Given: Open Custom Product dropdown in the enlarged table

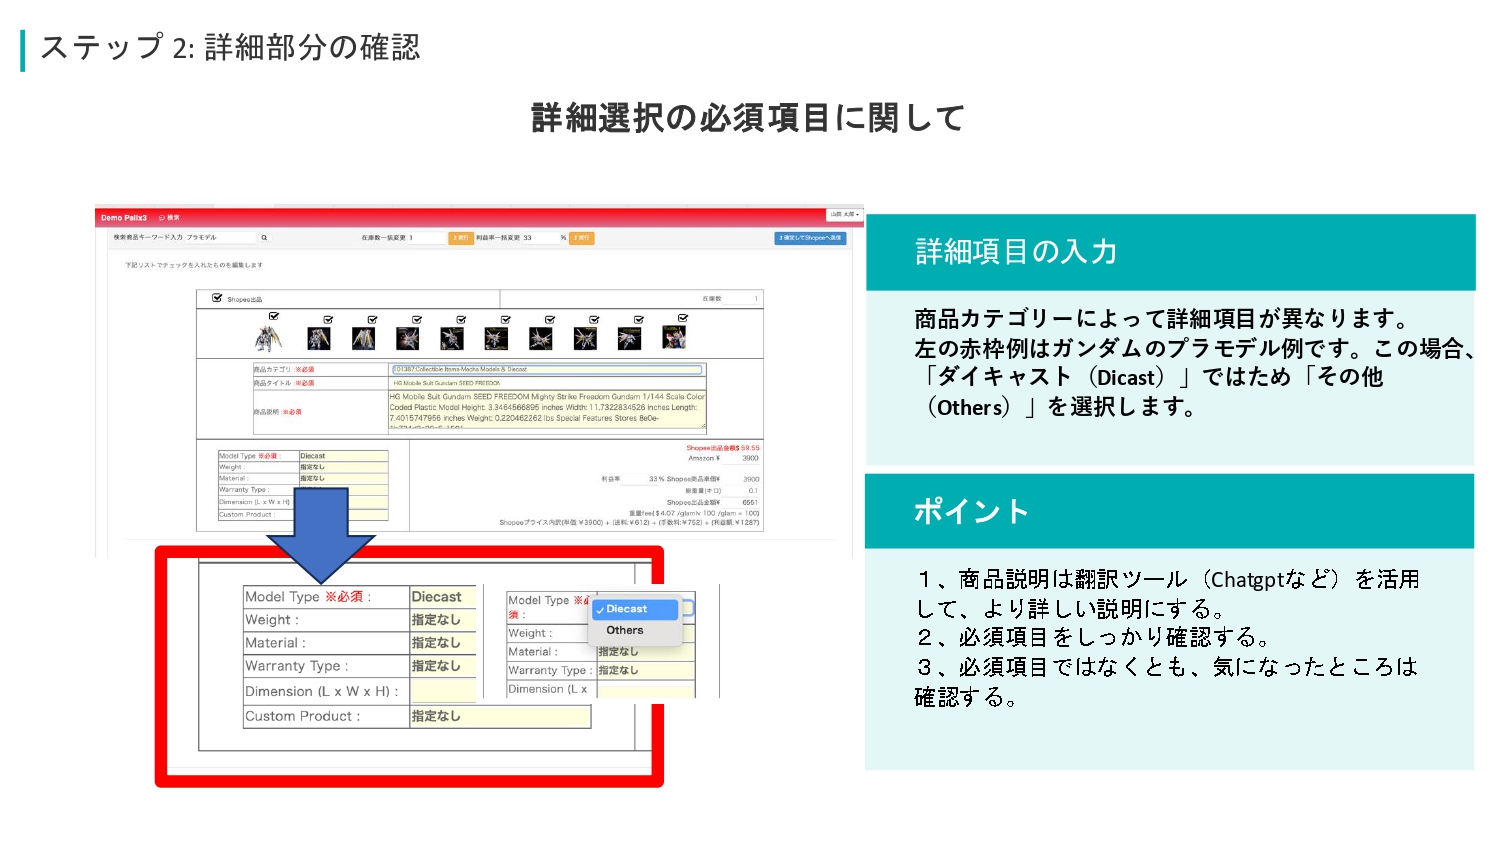Looking at the screenshot, I should coord(499,716).
